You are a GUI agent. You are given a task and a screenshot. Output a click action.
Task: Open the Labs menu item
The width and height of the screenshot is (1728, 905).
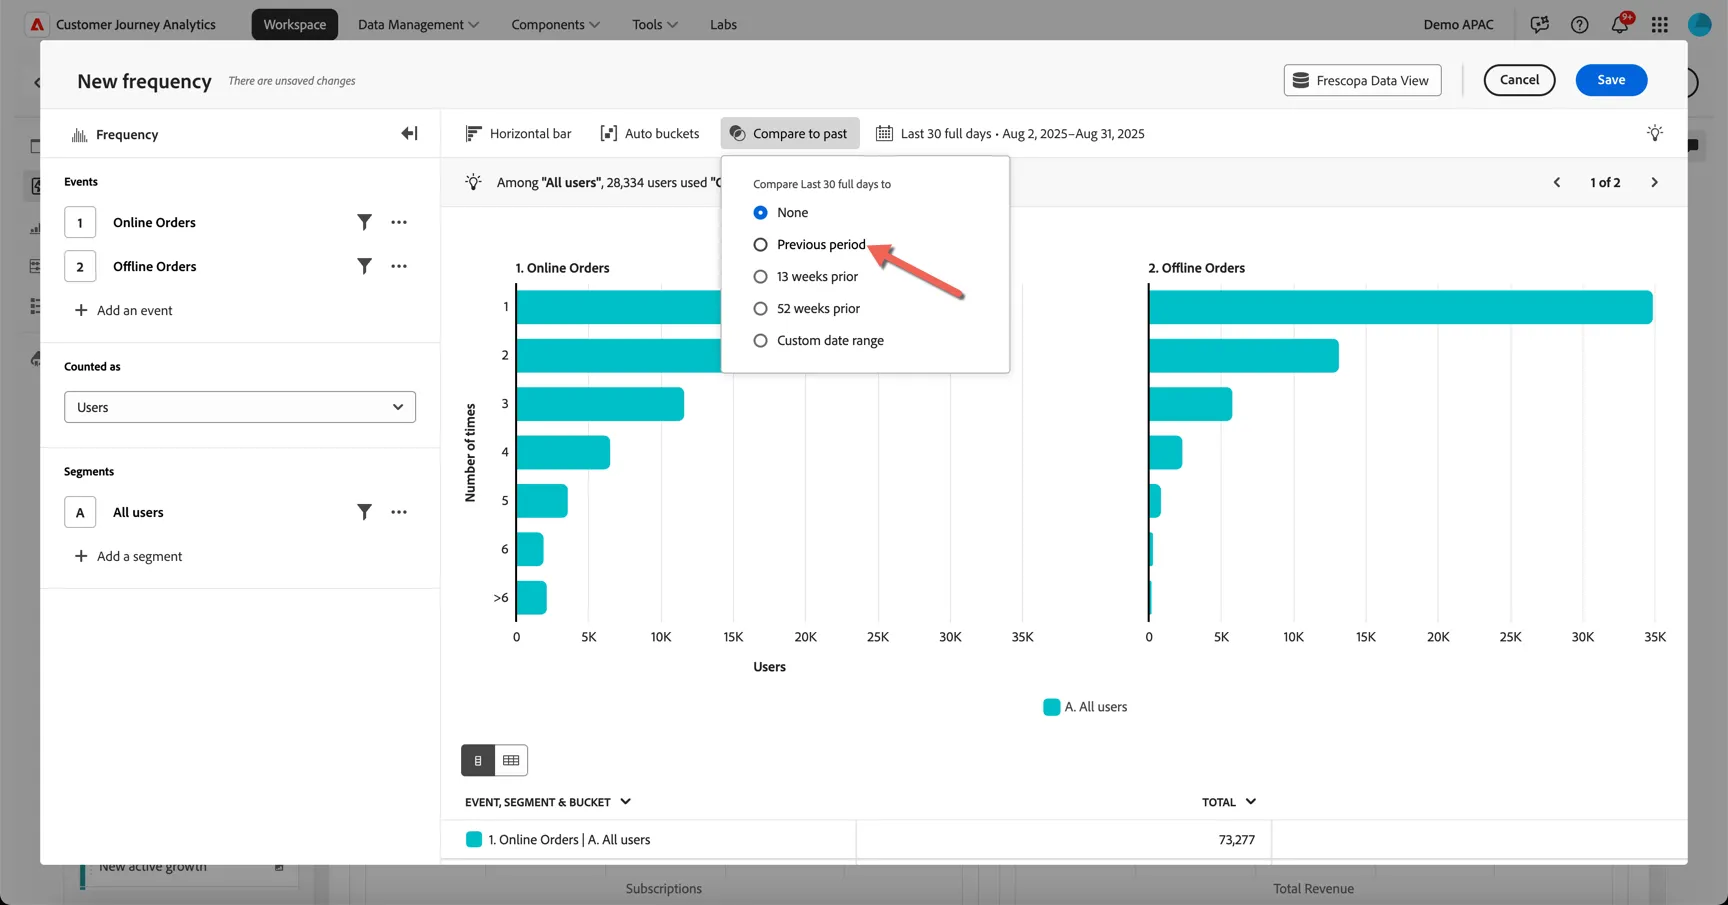[x=723, y=24]
